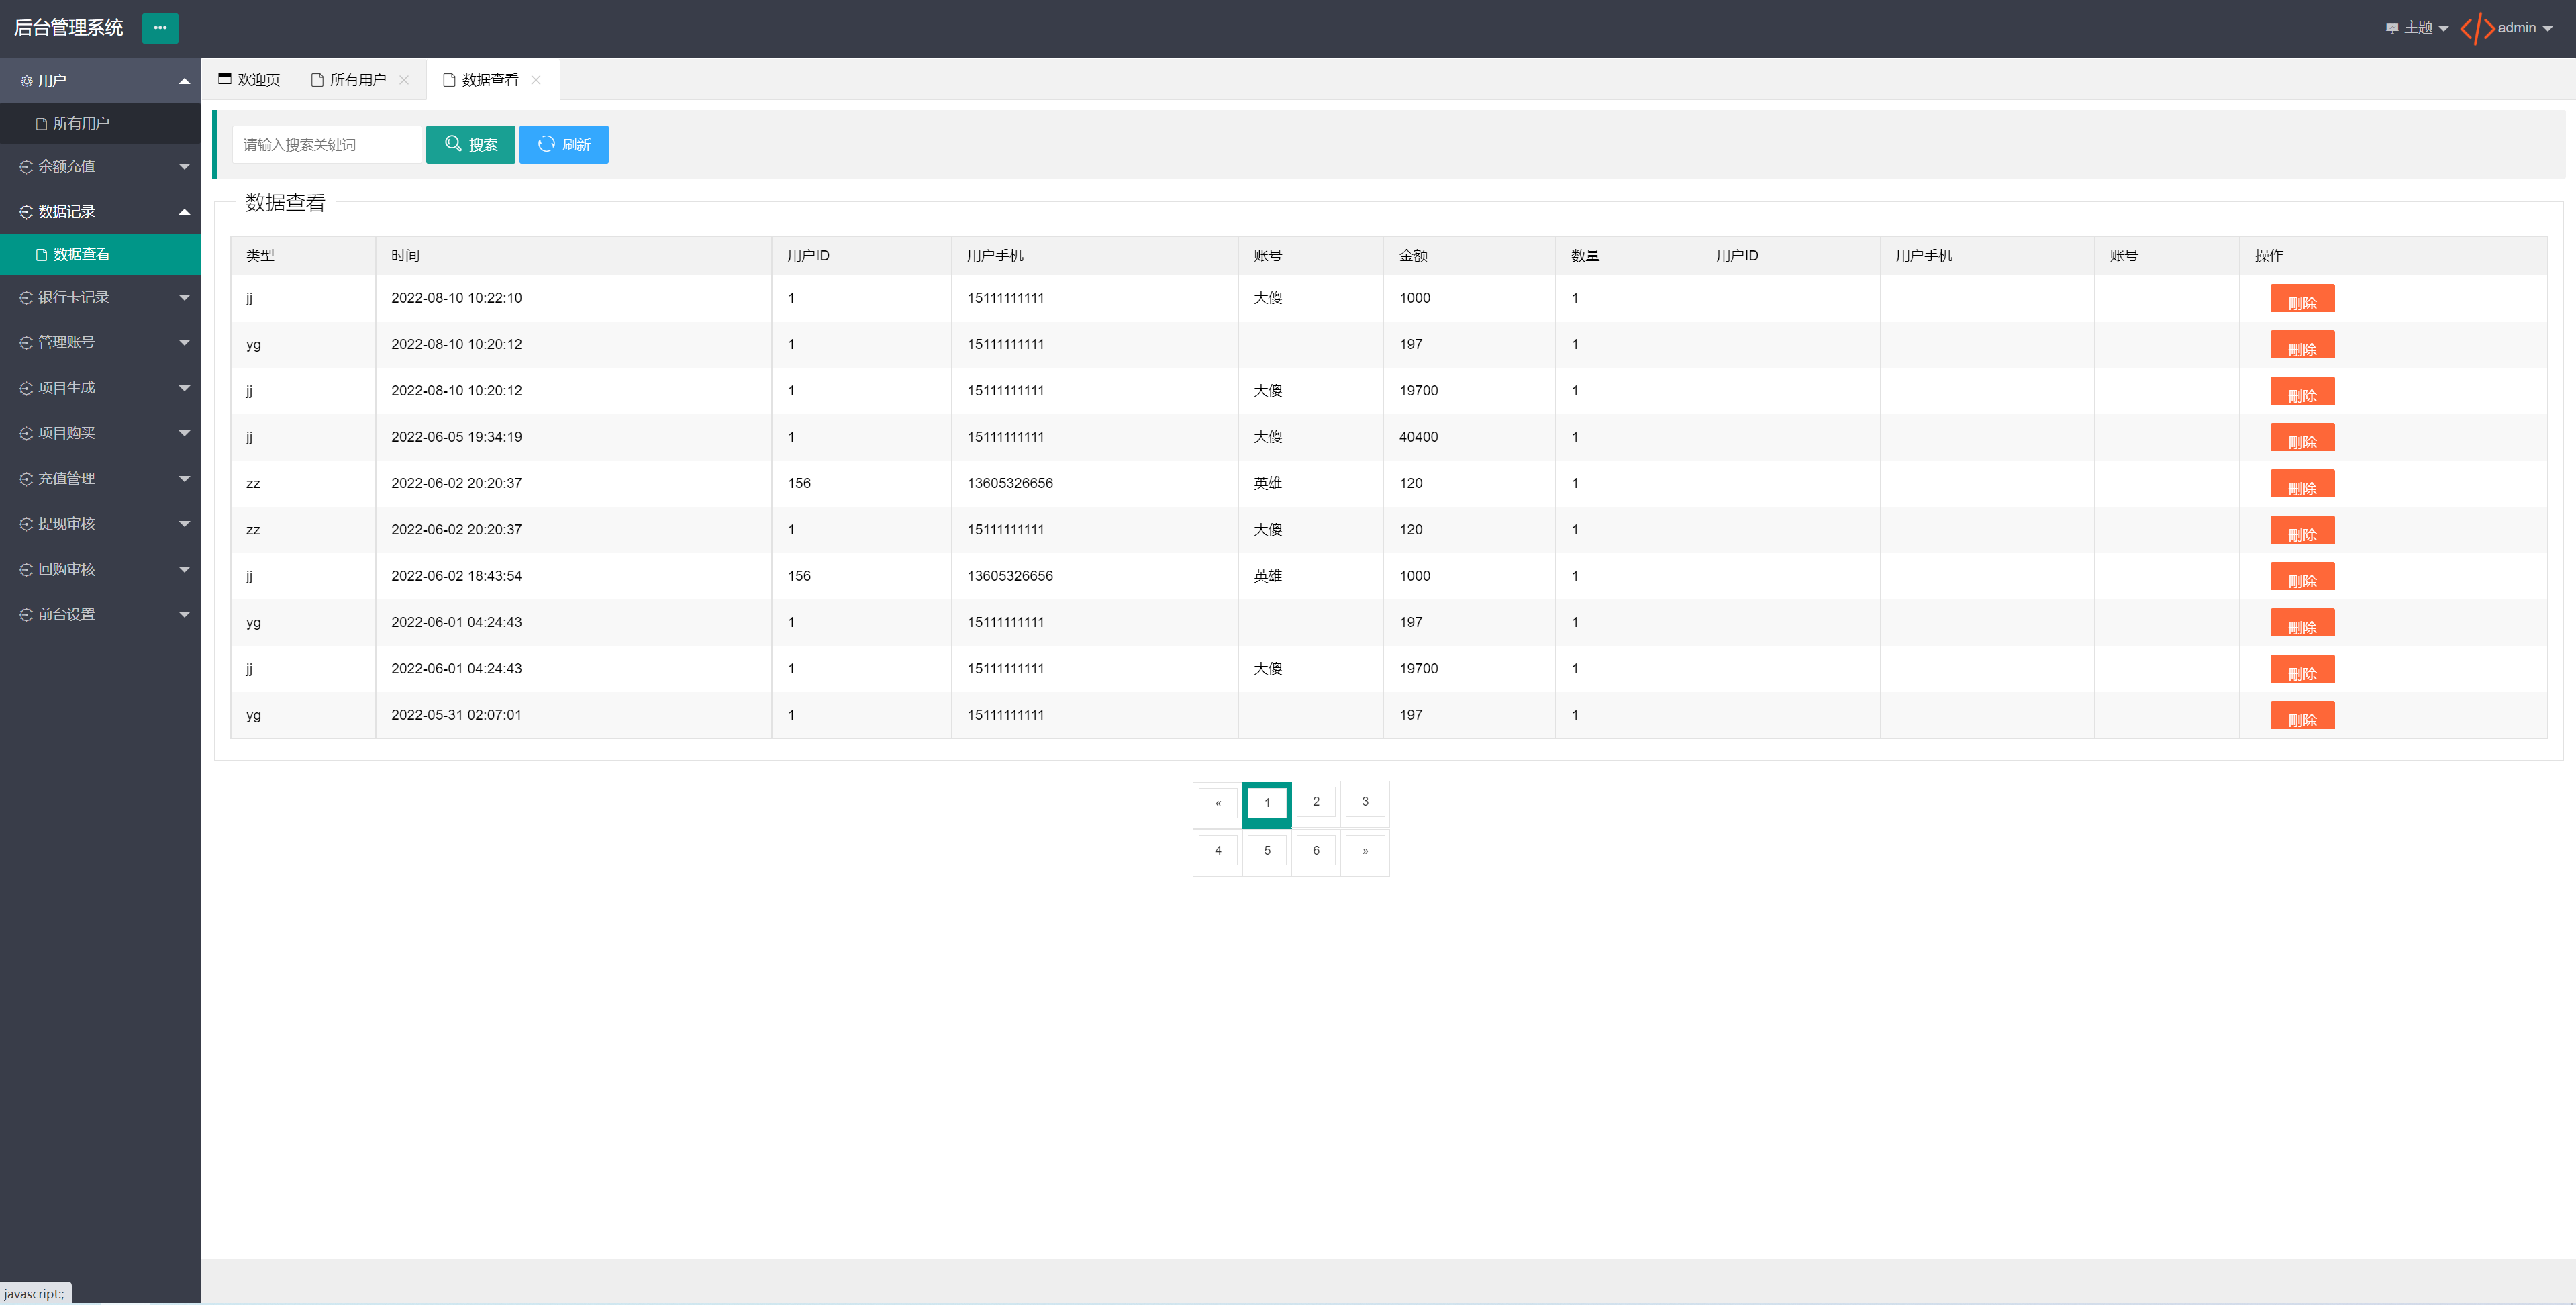Expand the 前台设置 menu

(x=100, y=614)
